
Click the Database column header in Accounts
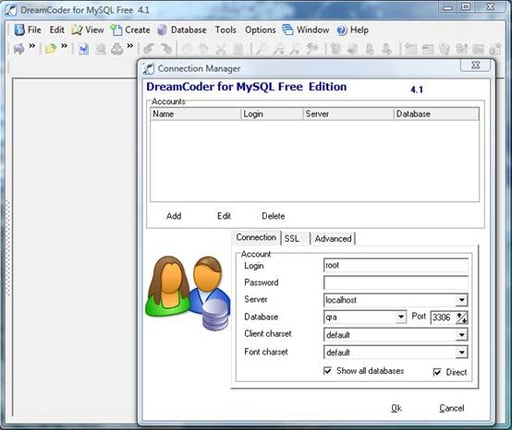[436, 114]
